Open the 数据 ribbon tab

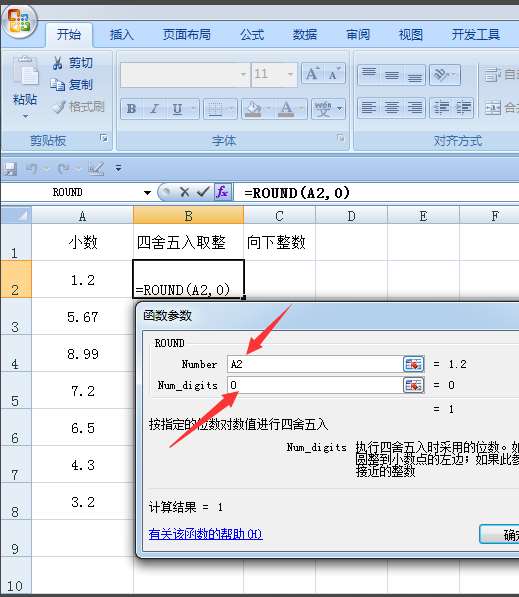point(305,35)
